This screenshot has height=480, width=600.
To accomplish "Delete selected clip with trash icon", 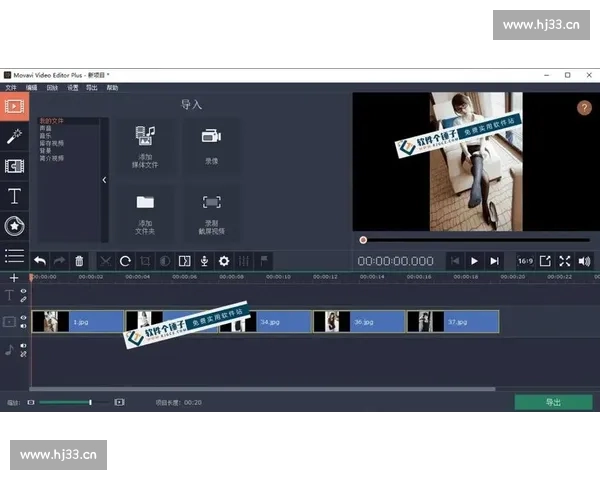I will [x=80, y=261].
